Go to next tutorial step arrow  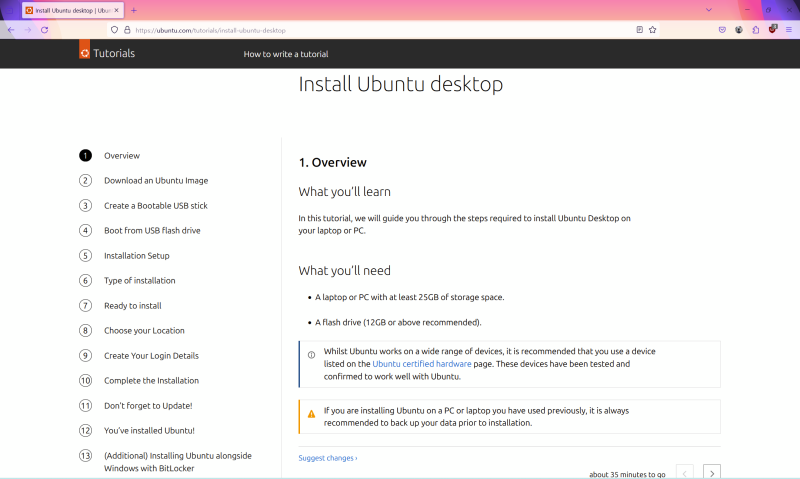pyautogui.click(x=712, y=473)
